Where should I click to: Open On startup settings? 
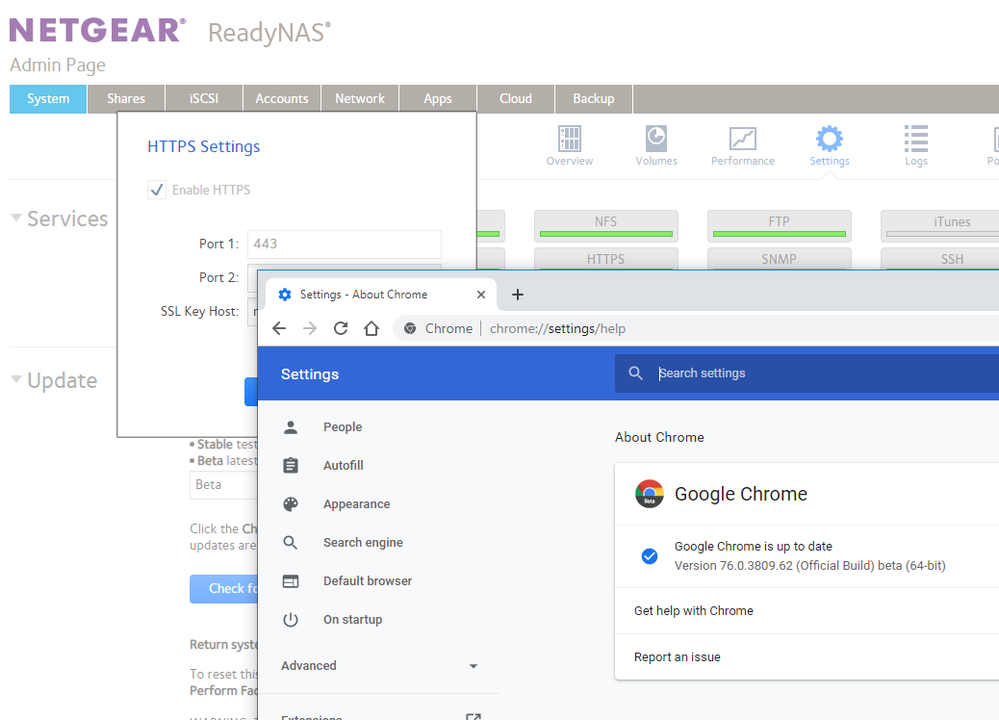coord(353,619)
